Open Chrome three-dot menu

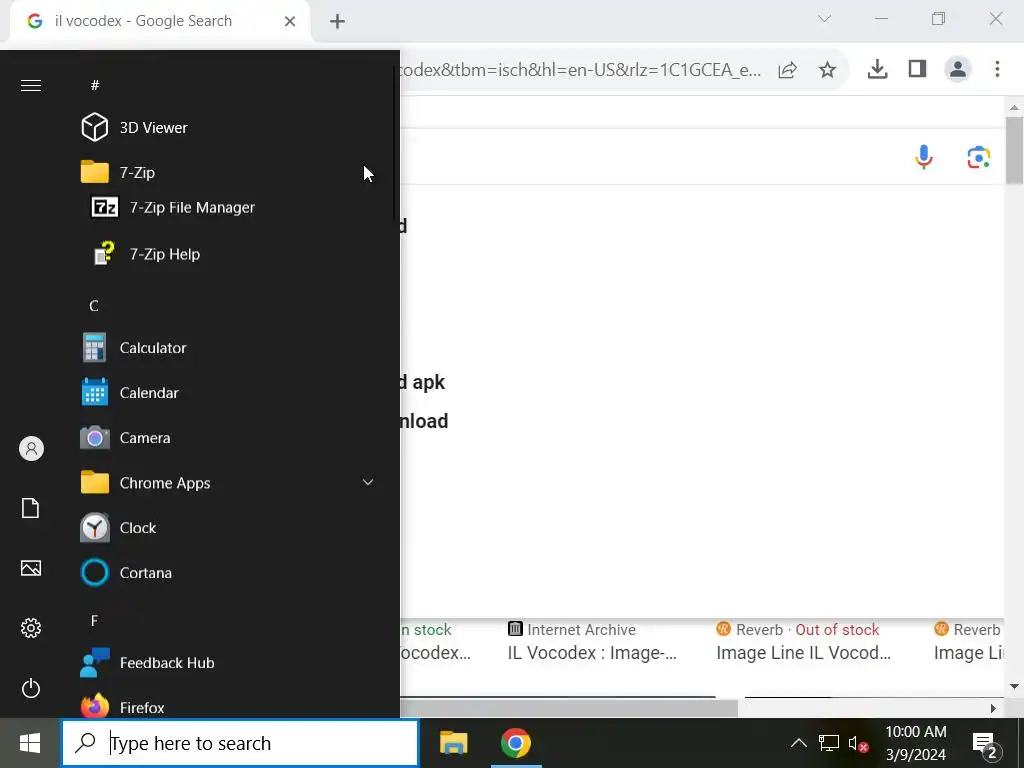pos(997,69)
